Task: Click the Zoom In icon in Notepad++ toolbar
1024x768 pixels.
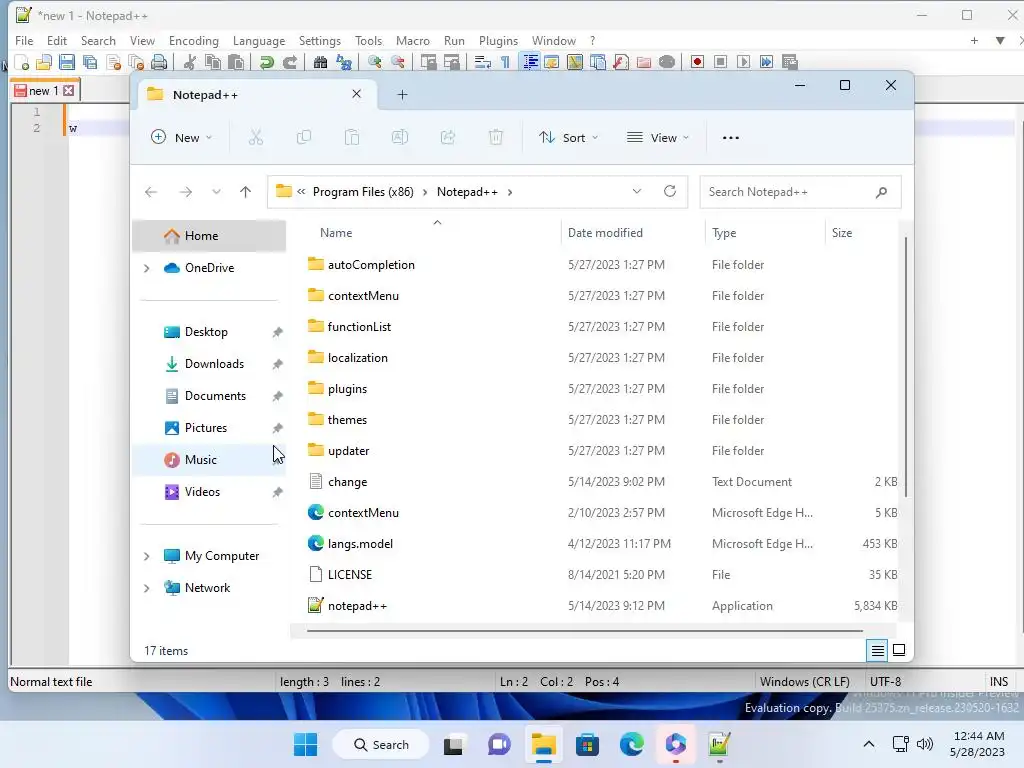Action: [x=374, y=62]
